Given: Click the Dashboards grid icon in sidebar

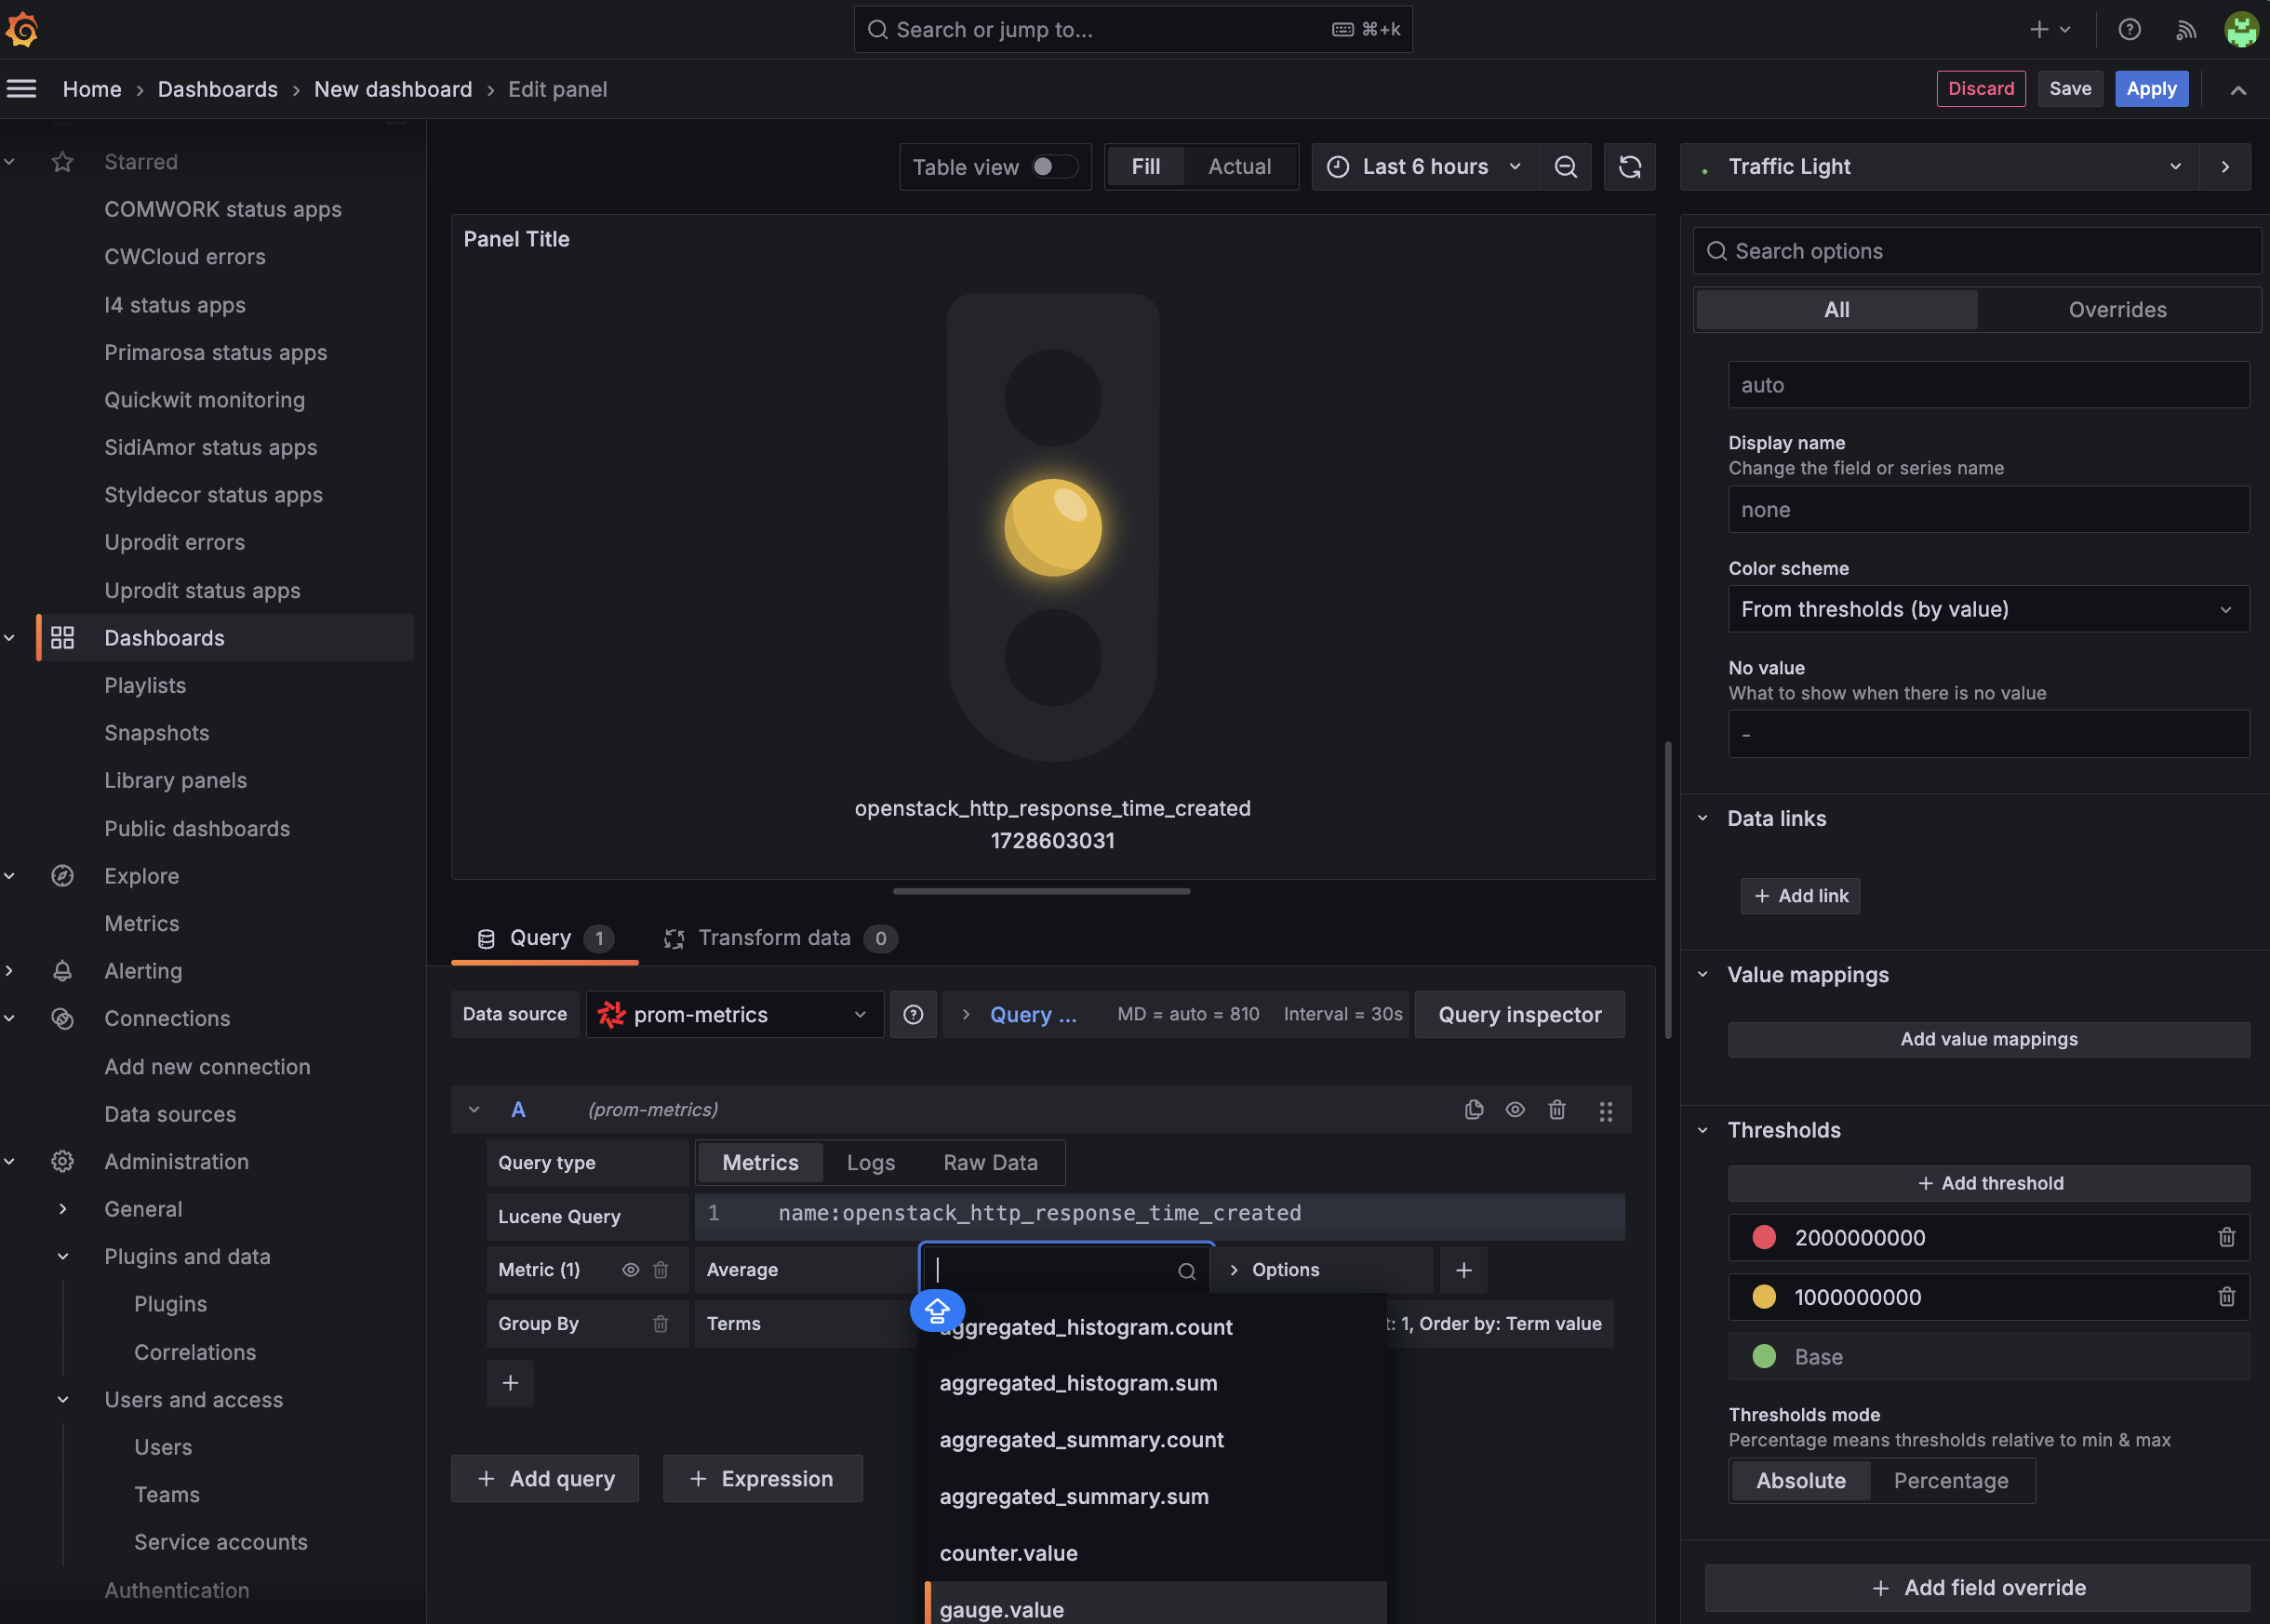Looking at the screenshot, I should [63, 638].
